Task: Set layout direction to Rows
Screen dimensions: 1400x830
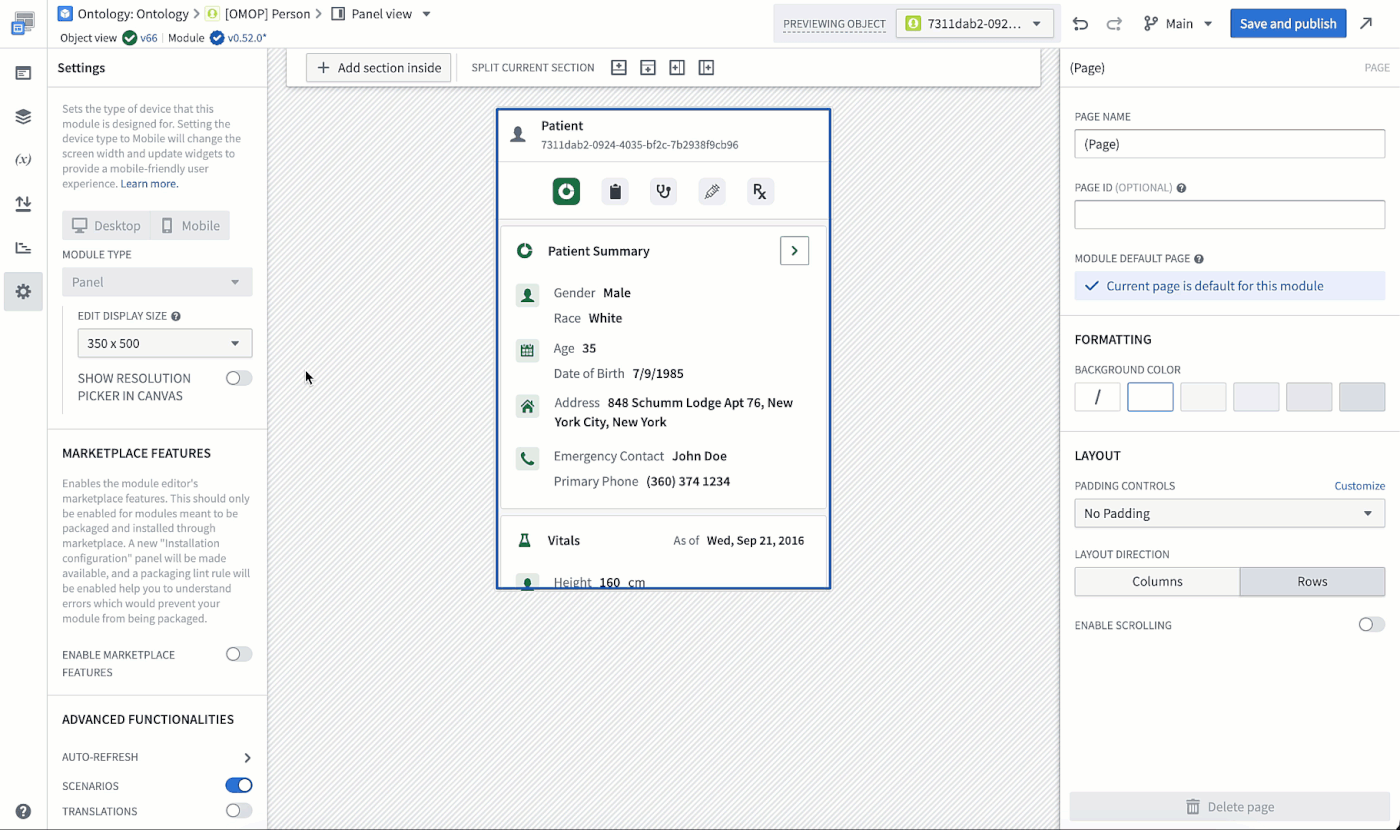Action: pos(1312,582)
